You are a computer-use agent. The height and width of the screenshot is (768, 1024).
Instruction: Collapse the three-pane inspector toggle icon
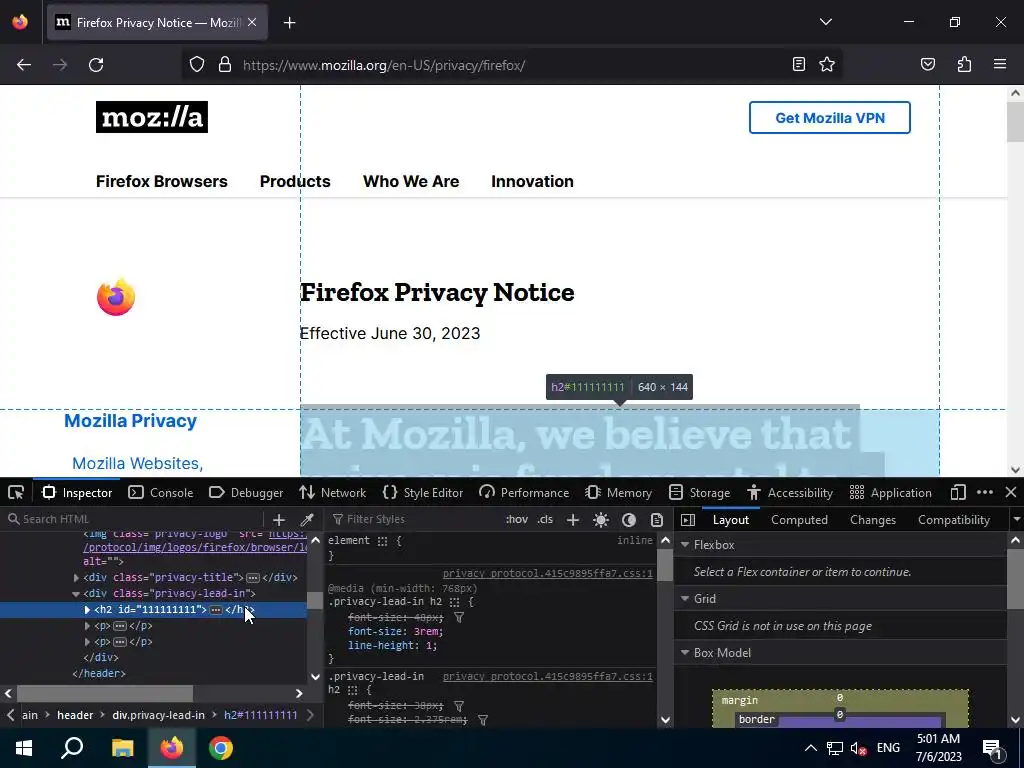coord(688,519)
